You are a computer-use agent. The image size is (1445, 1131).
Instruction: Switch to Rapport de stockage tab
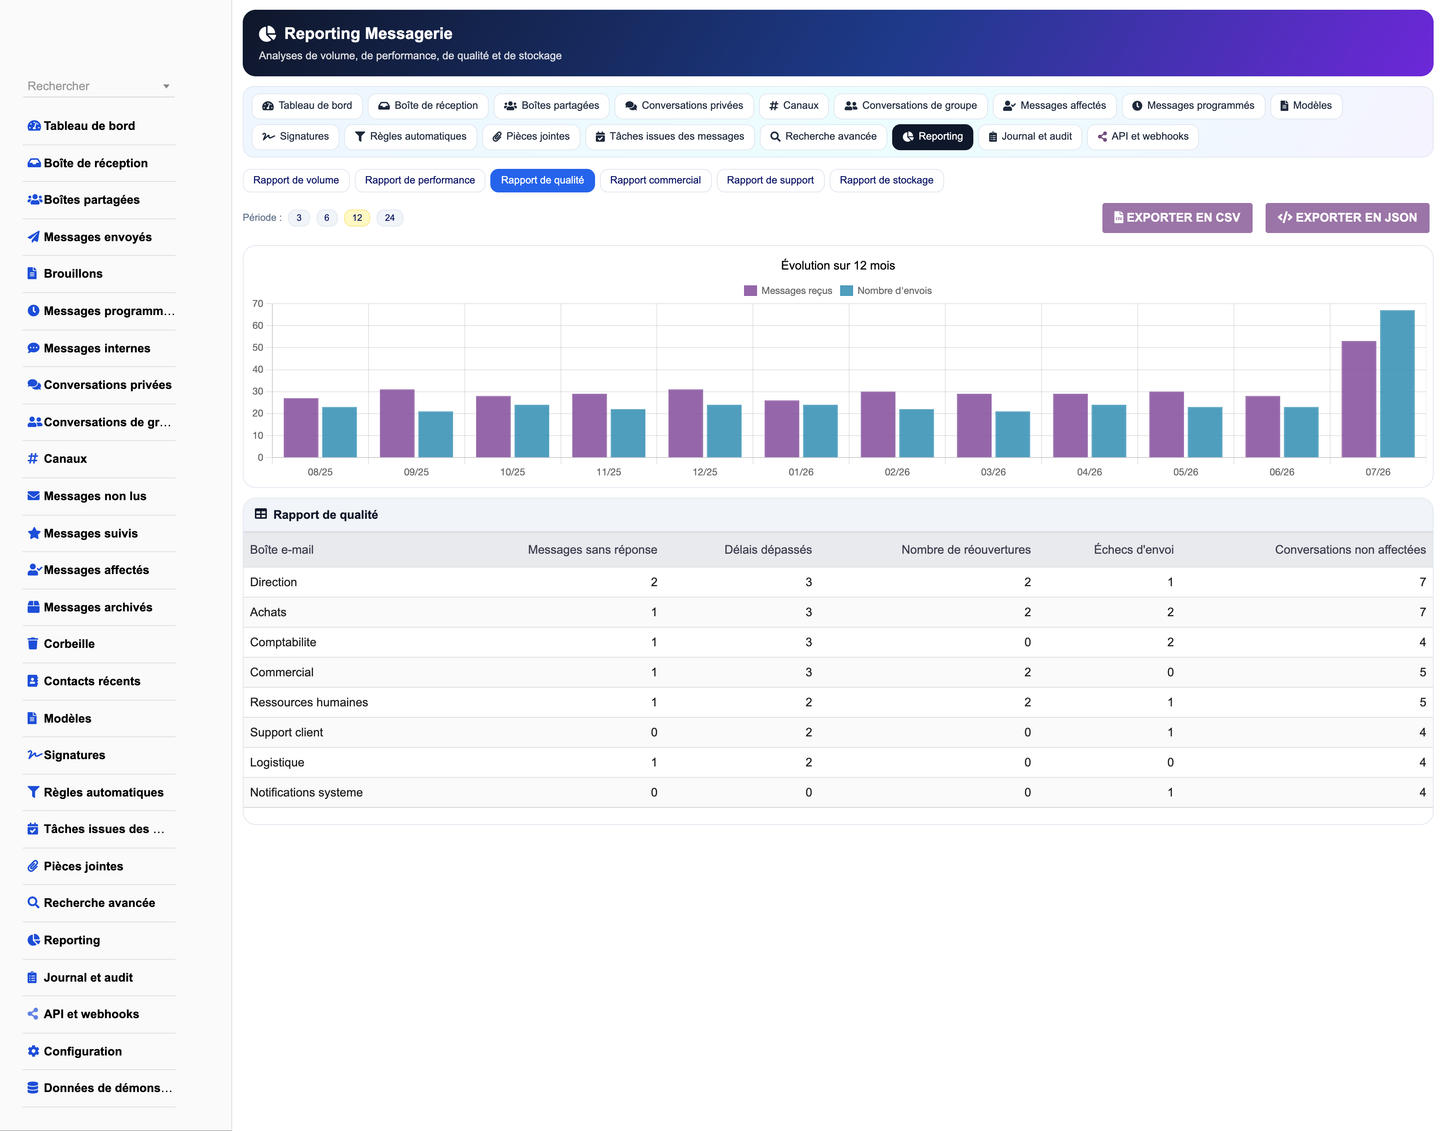click(x=887, y=181)
